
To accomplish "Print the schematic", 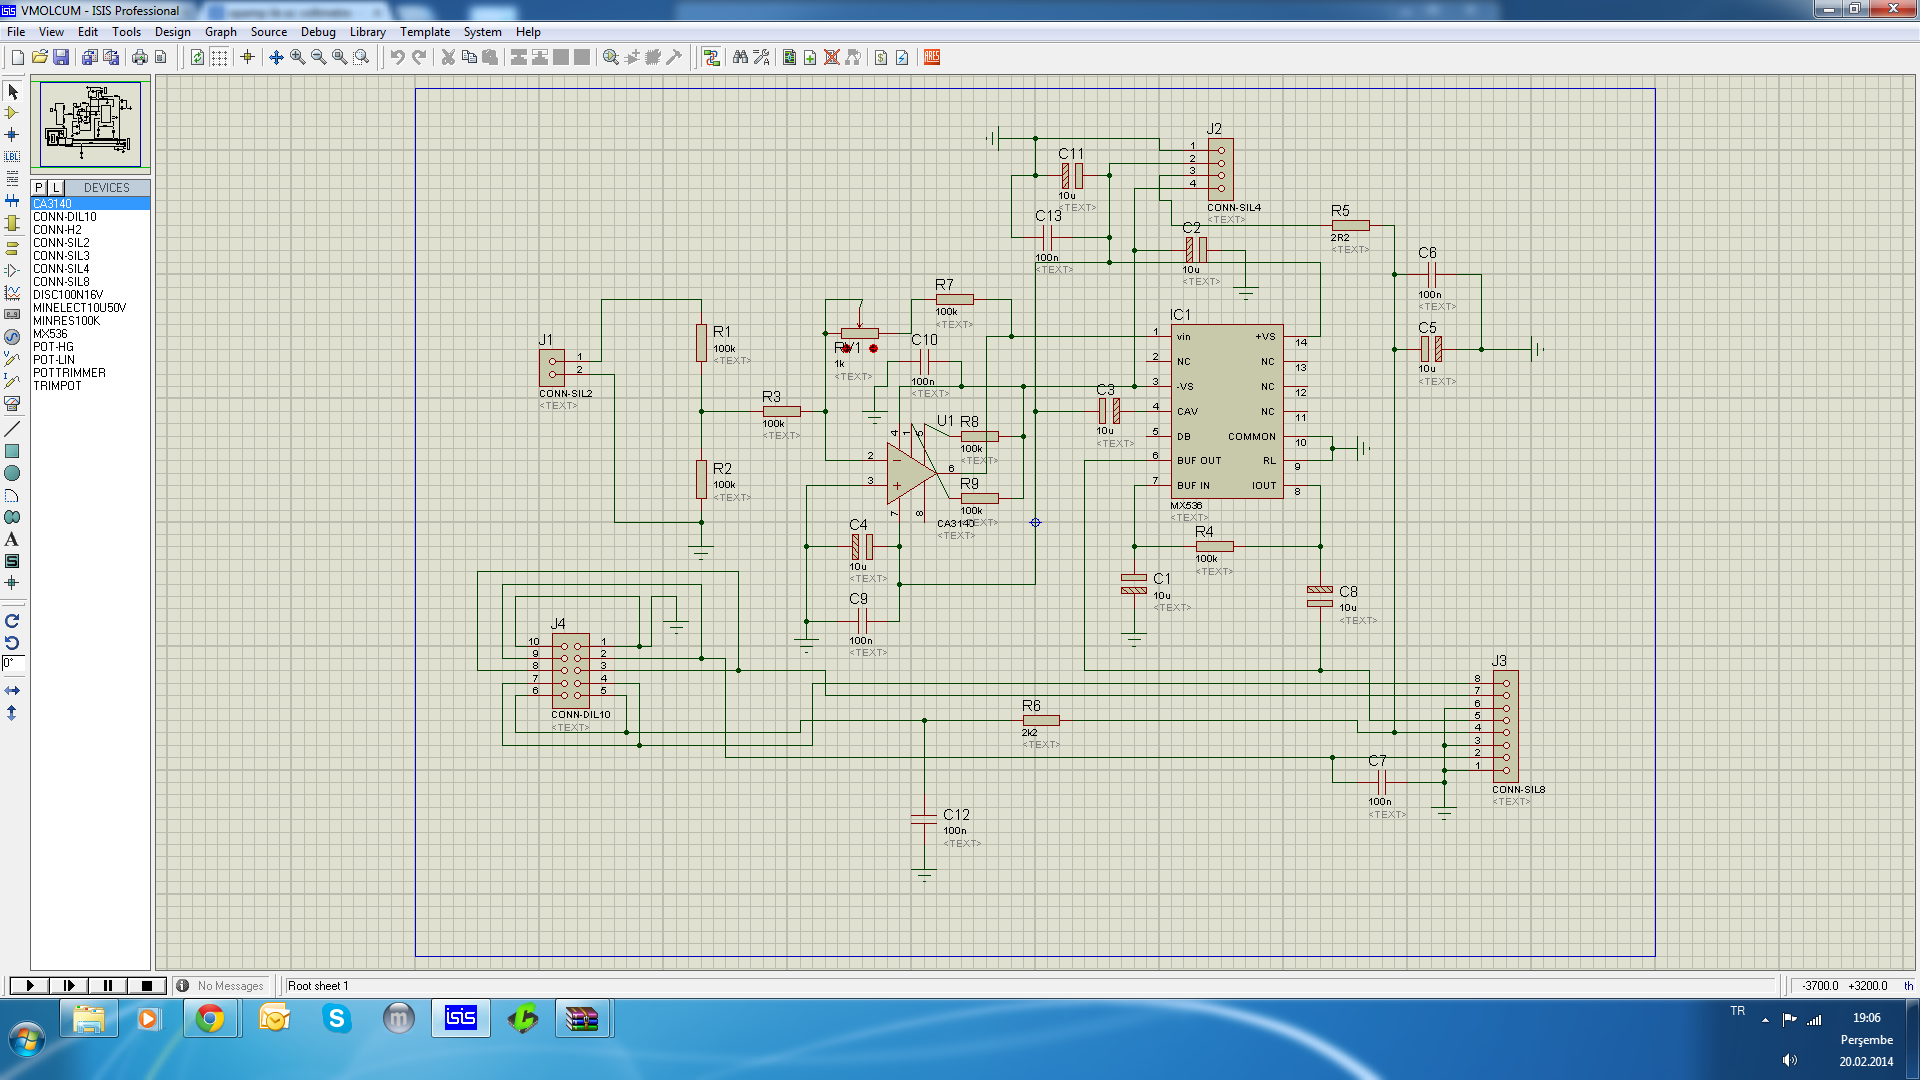I will tap(140, 57).
